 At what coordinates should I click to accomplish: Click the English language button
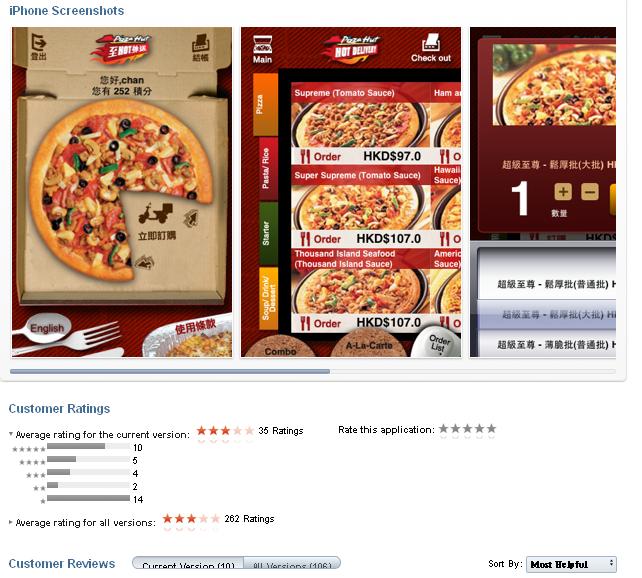[x=47, y=328]
